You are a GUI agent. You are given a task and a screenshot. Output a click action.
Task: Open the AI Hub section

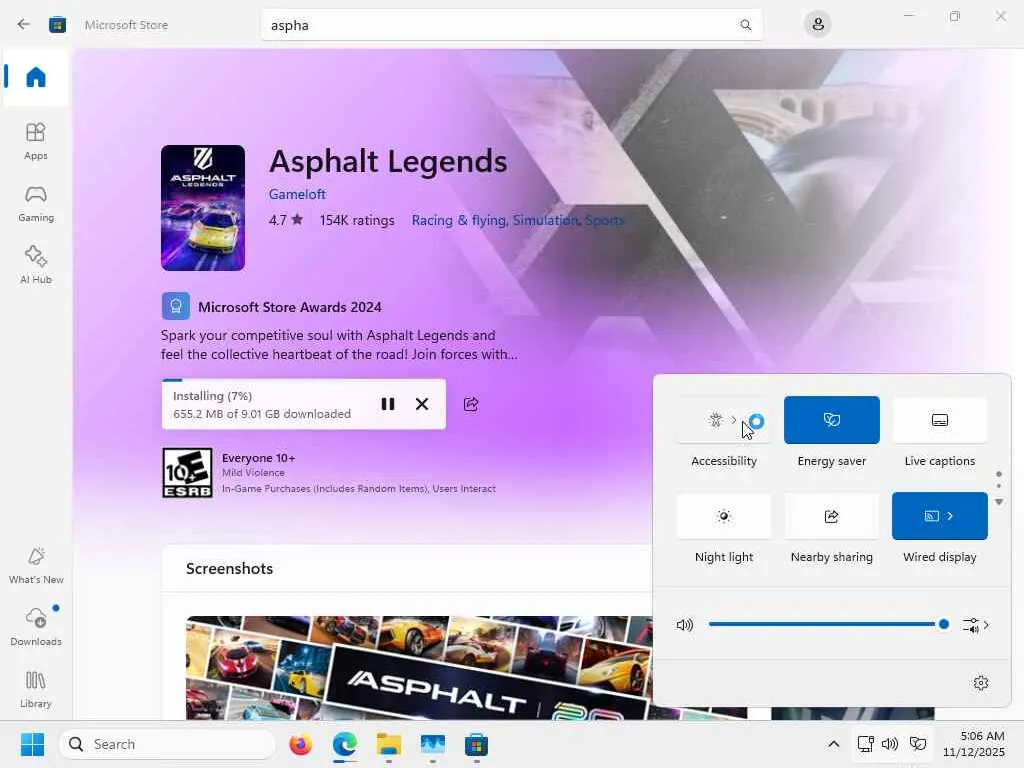click(36, 265)
